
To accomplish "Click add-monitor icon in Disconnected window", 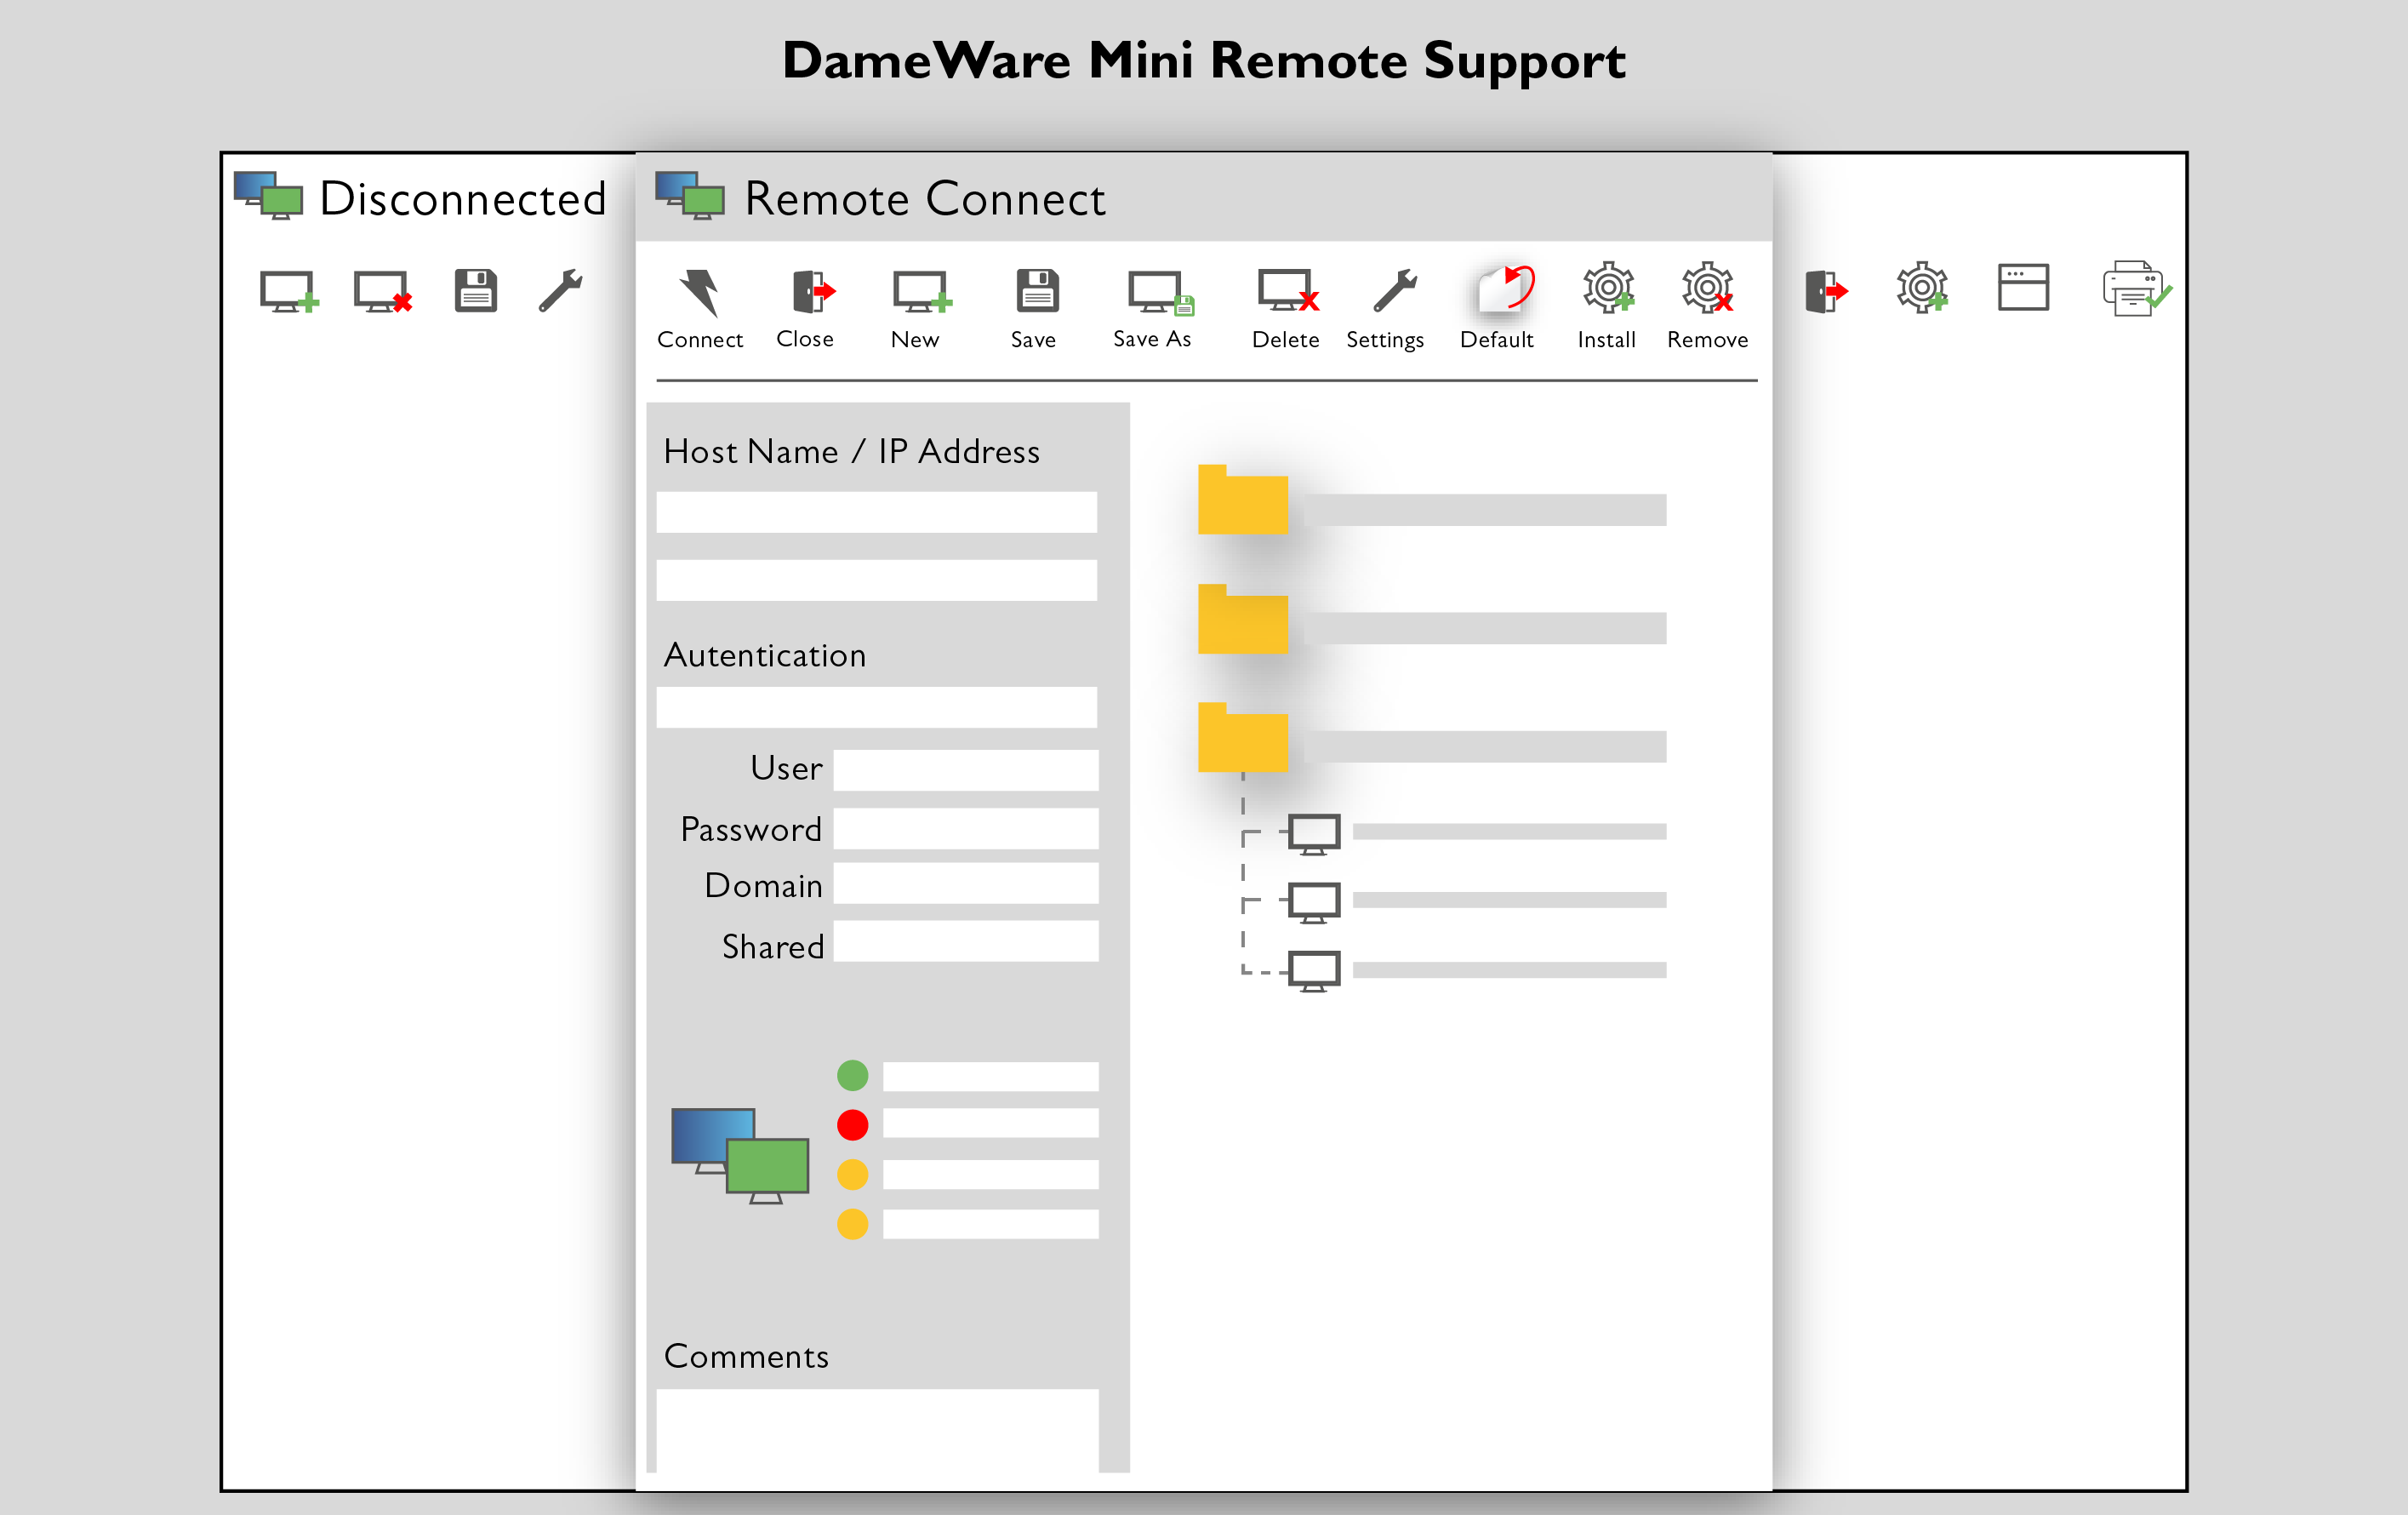I will 289,292.
